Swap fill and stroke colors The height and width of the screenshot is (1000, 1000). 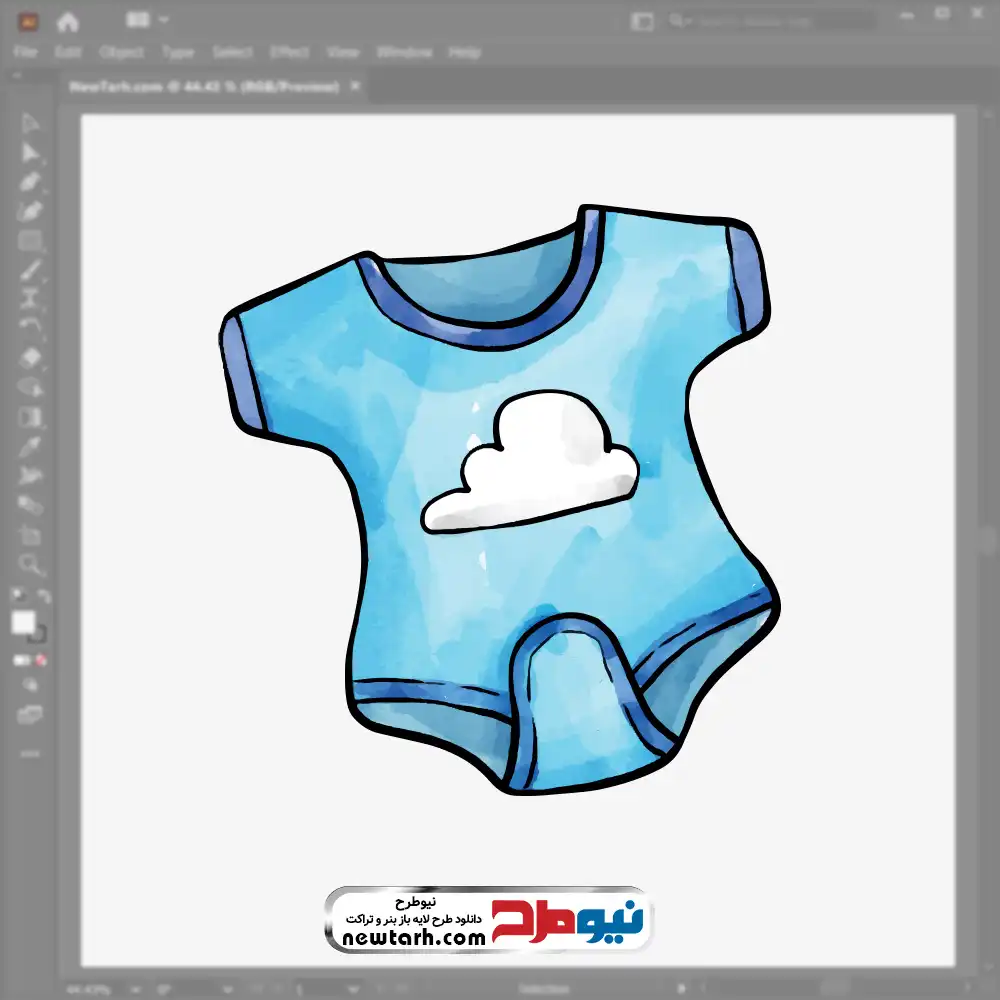40,596
